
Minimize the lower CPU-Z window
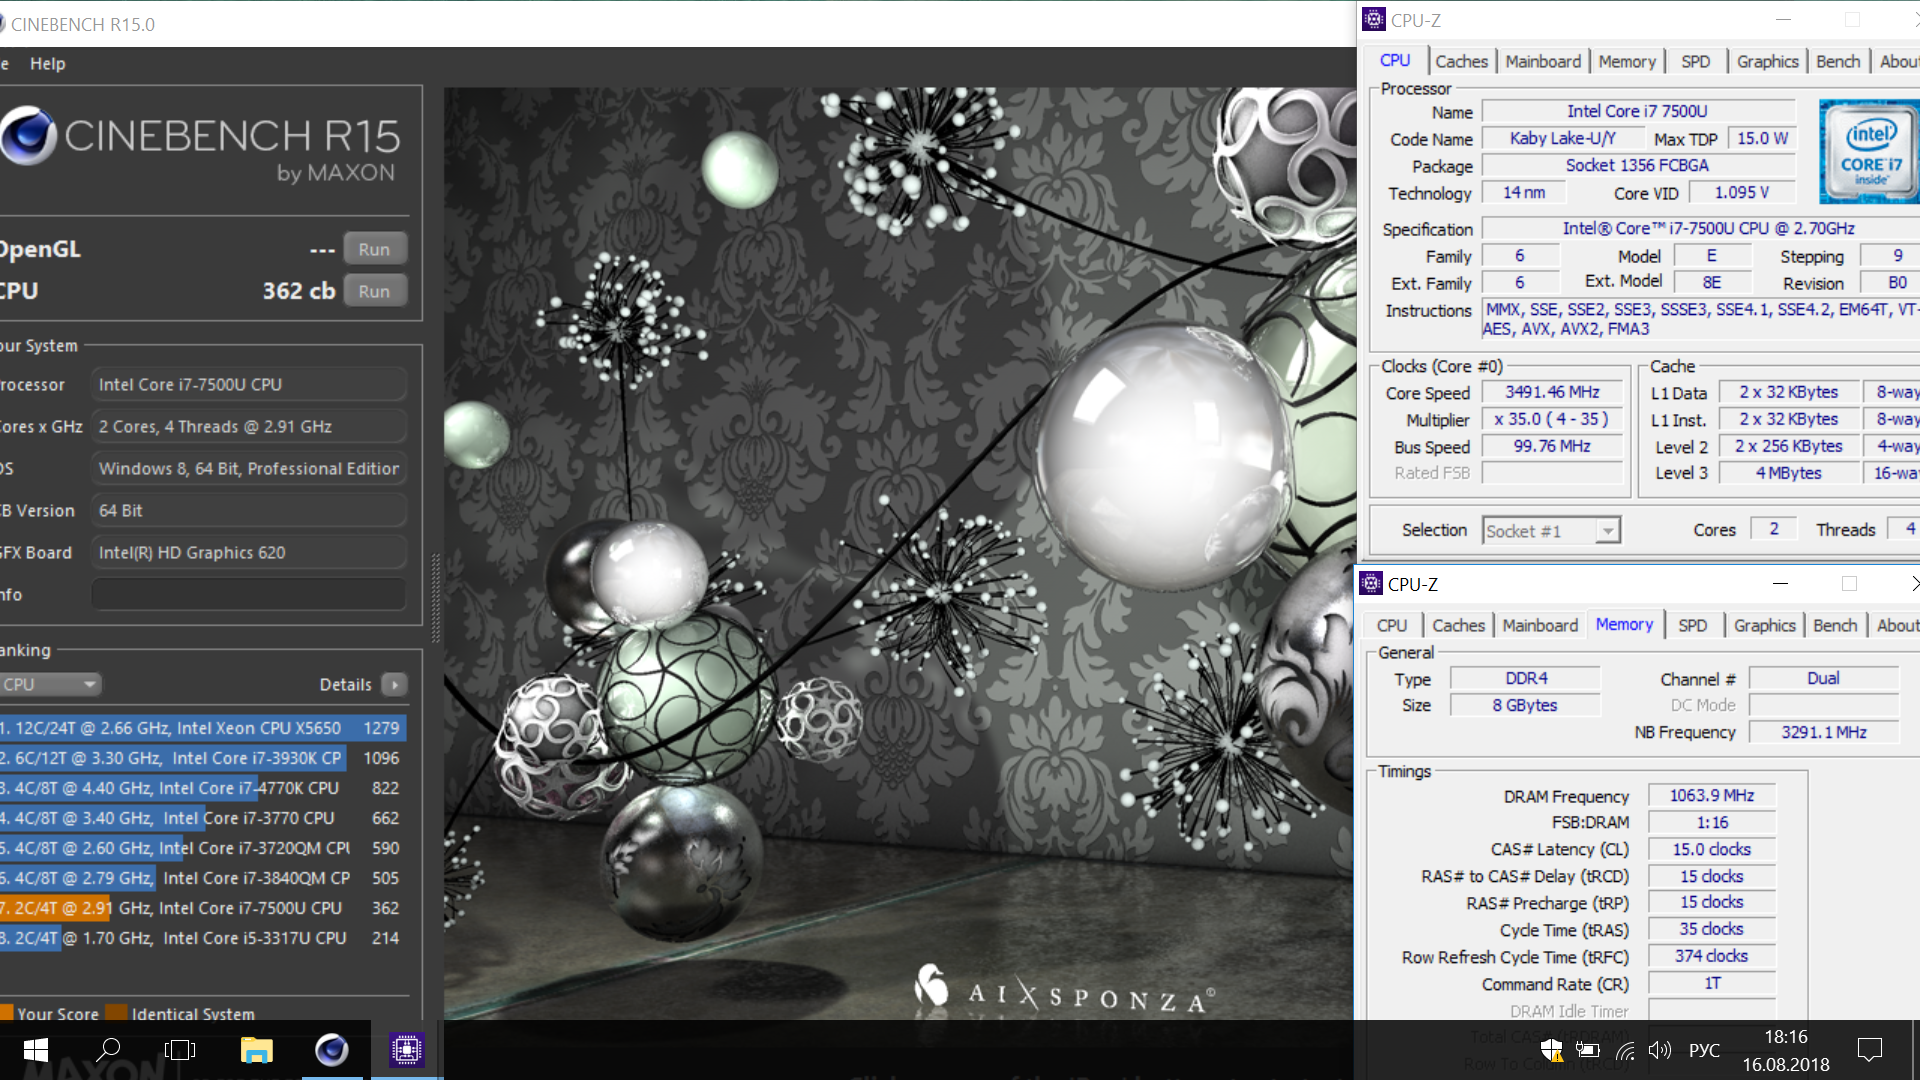1780,583
